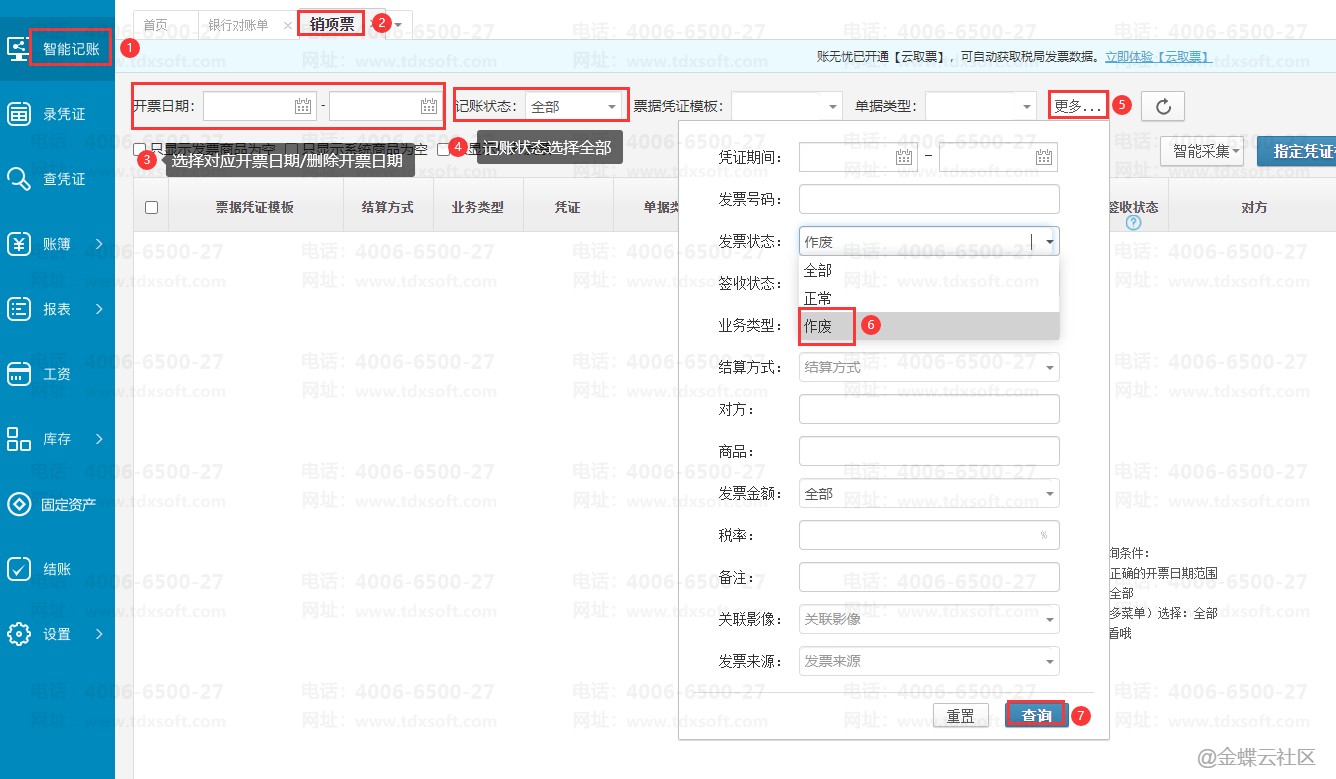Click the 重置 button
Screen dimensions: 1336x779
coord(960,716)
